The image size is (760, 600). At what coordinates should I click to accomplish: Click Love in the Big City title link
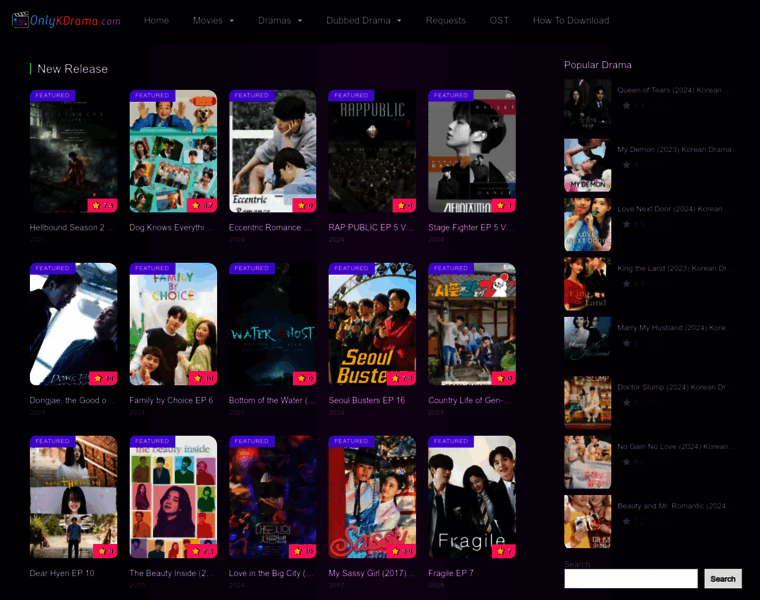pos(271,573)
